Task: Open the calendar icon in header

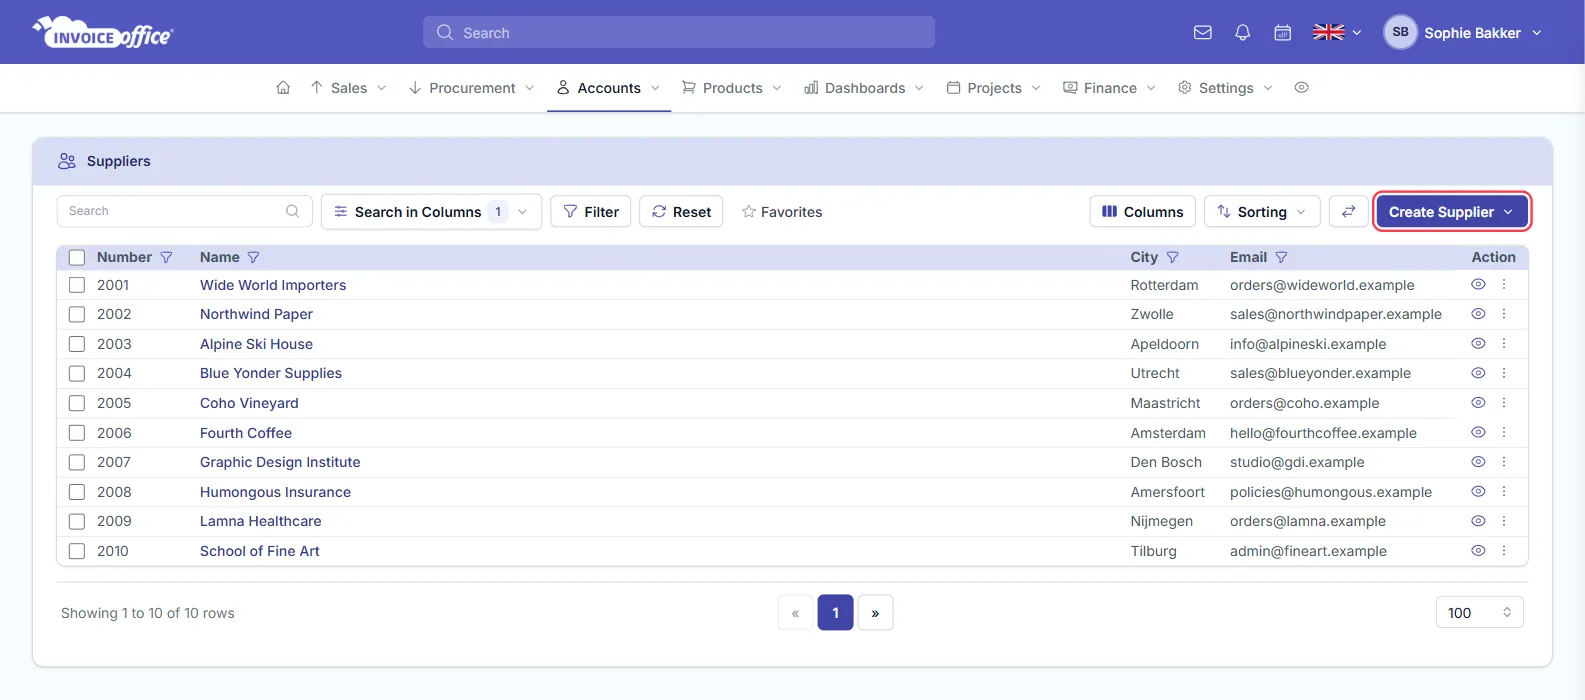Action: pyautogui.click(x=1283, y=33)
